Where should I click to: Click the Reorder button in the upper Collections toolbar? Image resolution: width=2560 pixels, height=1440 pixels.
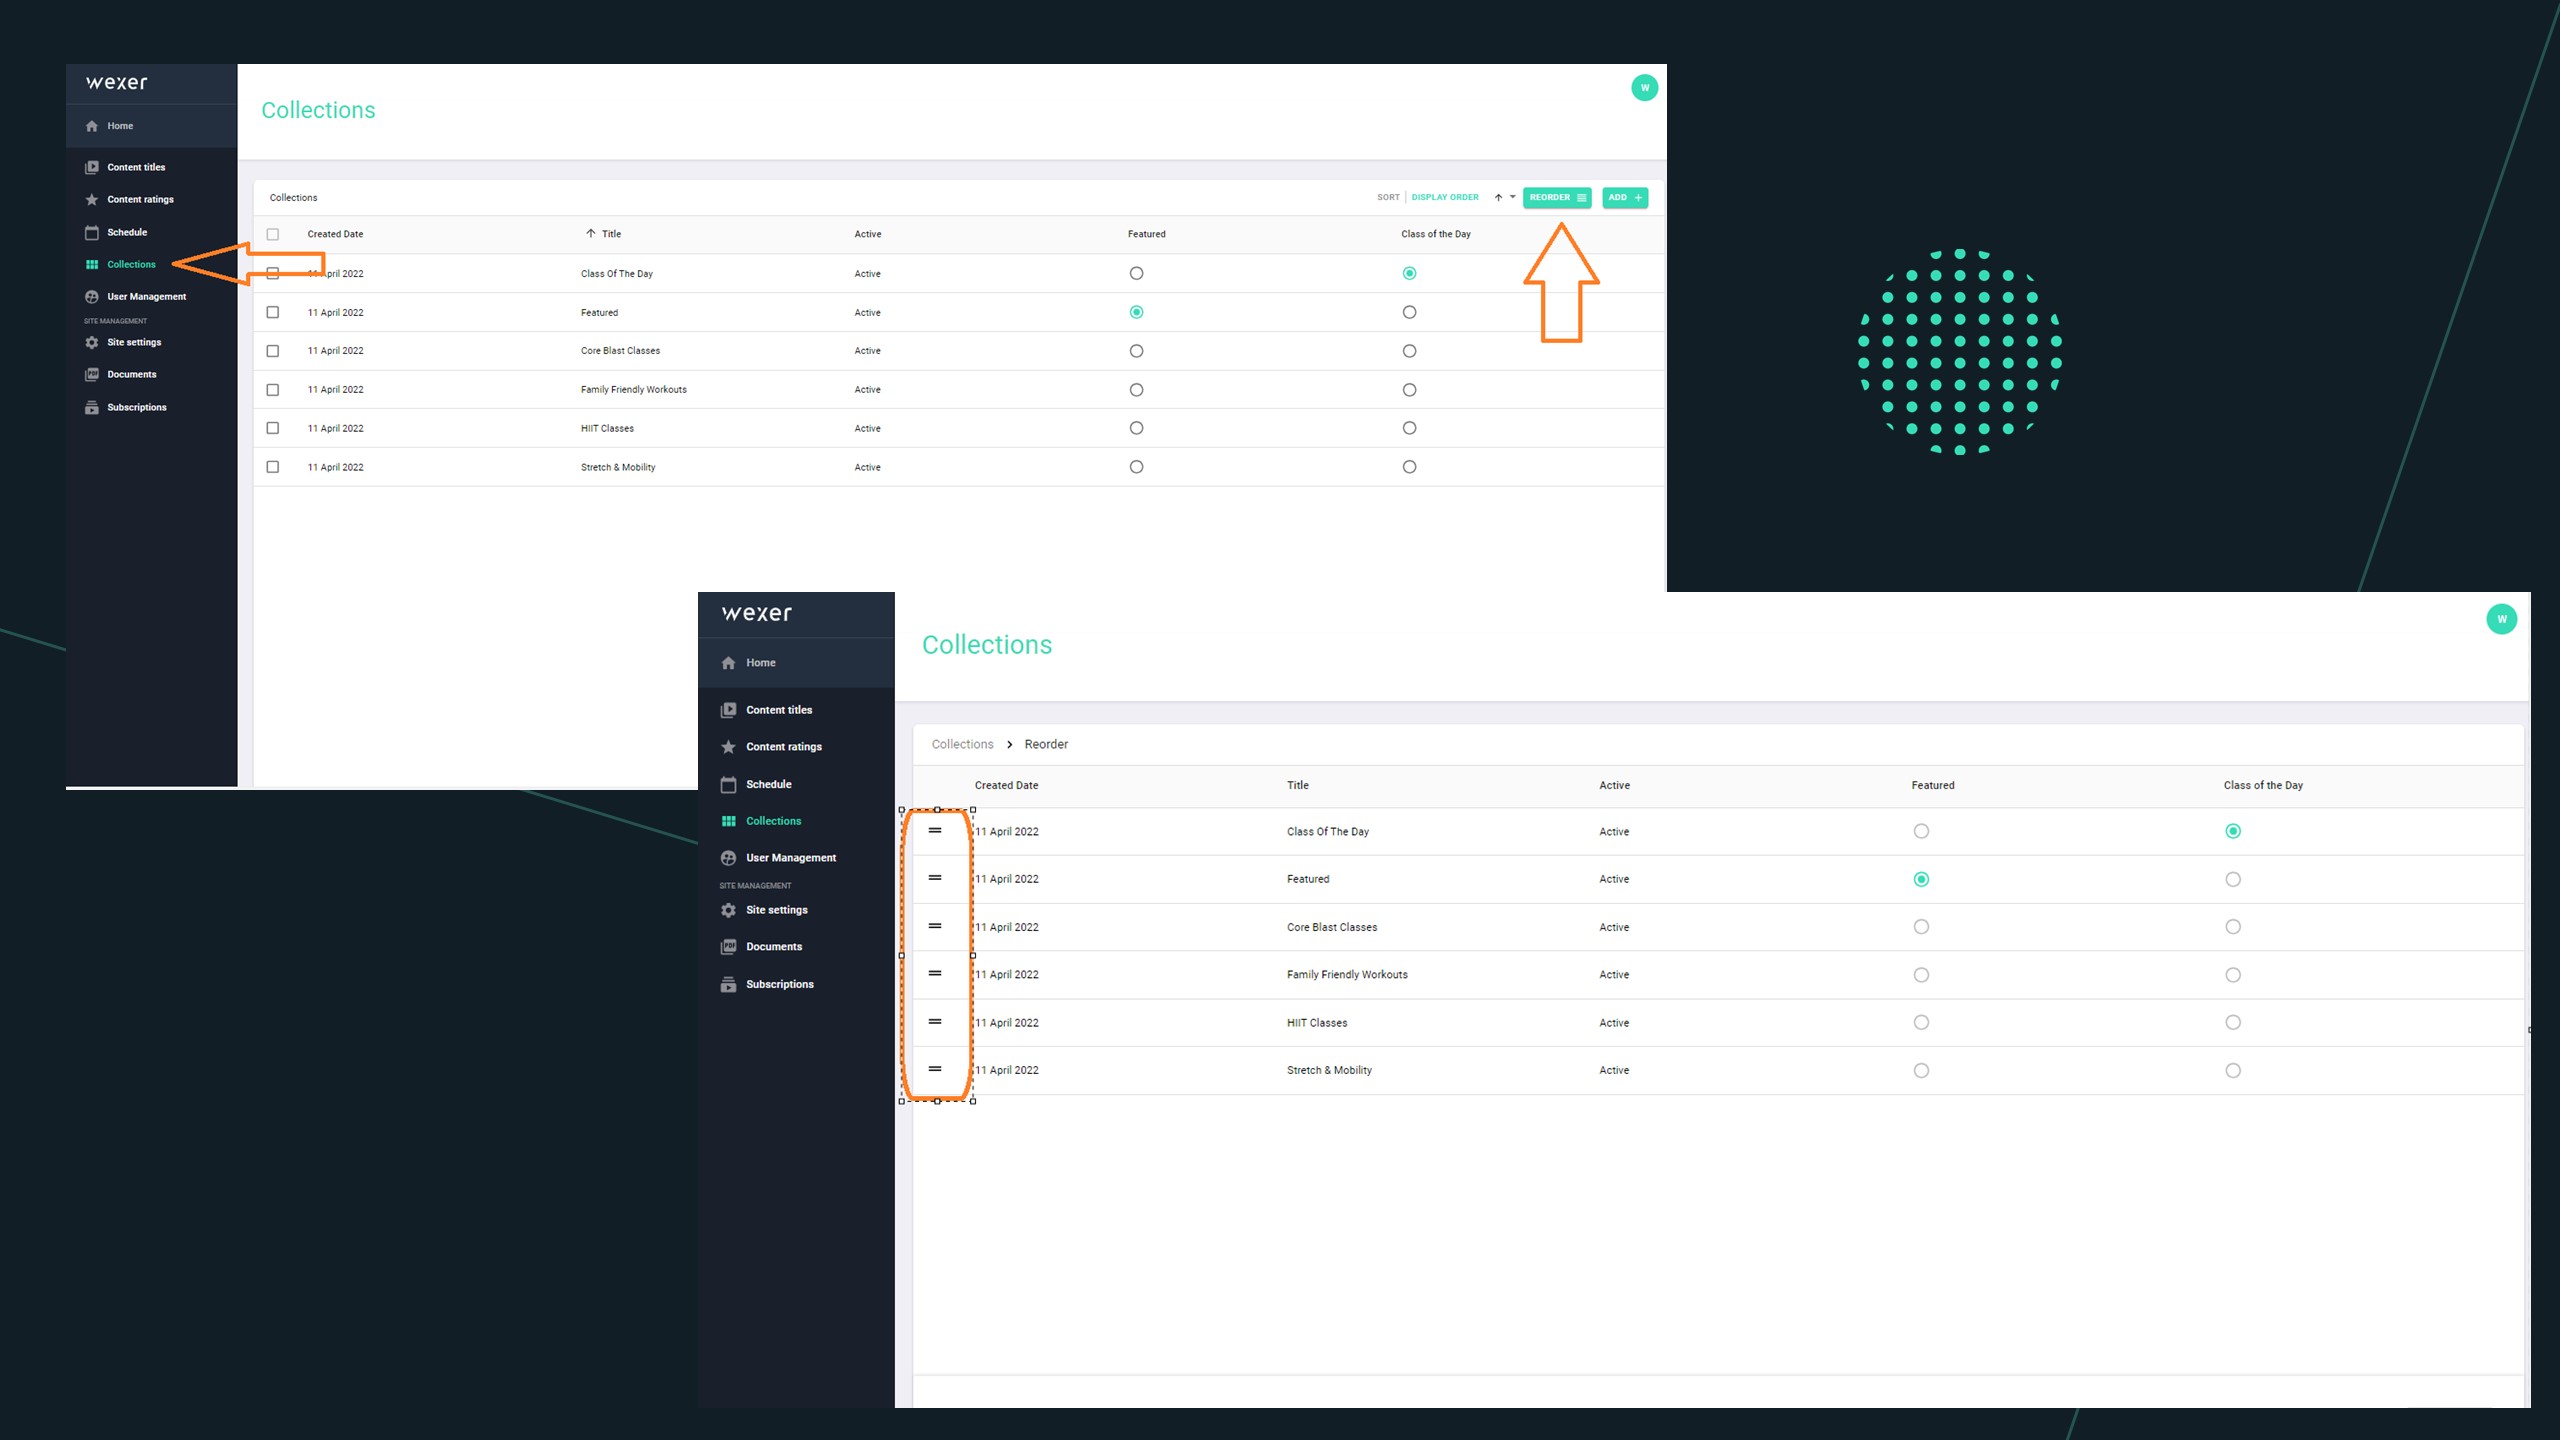point(1556,197)
